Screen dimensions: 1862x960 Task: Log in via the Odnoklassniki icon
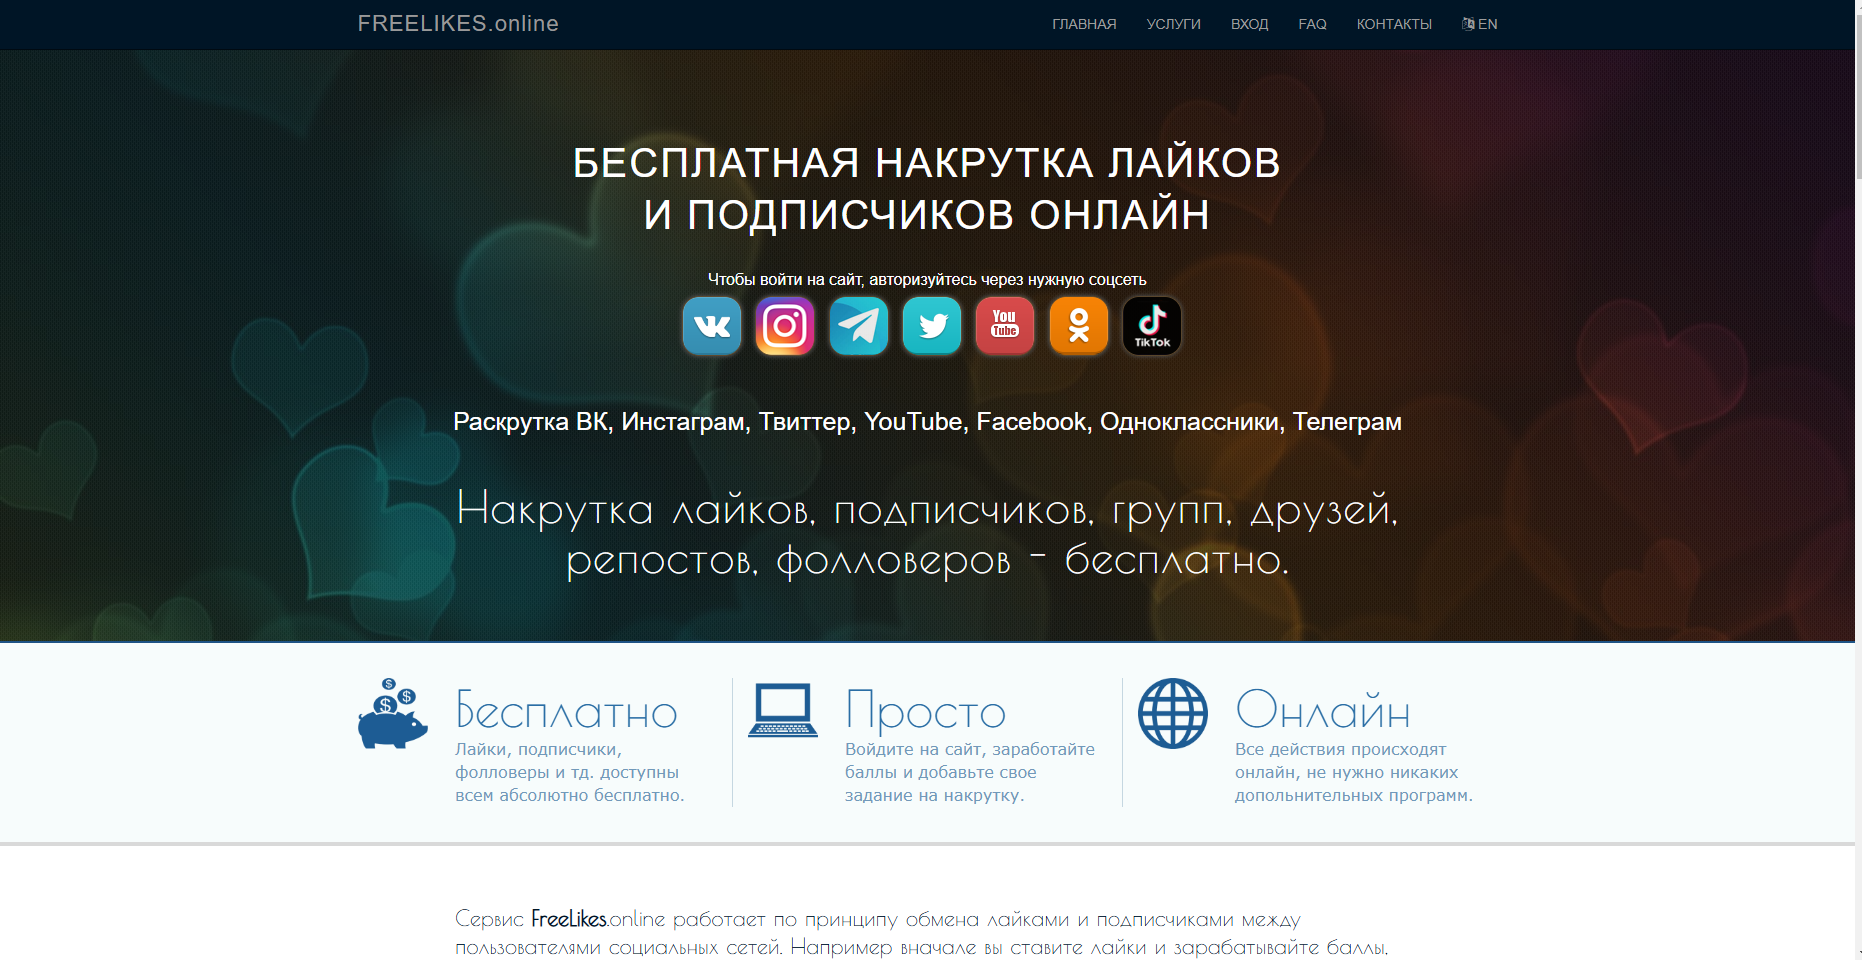pos(1079,326)
